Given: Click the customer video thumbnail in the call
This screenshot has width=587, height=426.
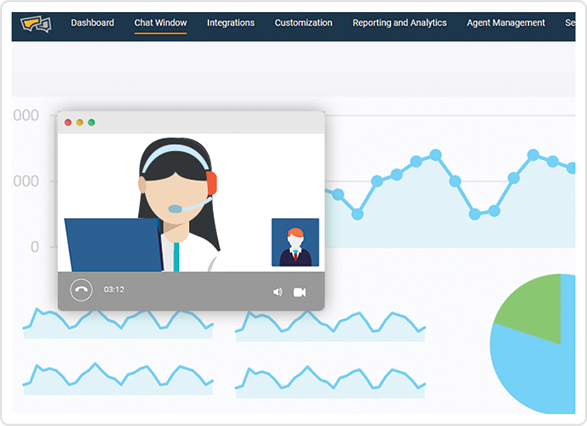Looking at the screenshot, I should (x=295, y=242).
